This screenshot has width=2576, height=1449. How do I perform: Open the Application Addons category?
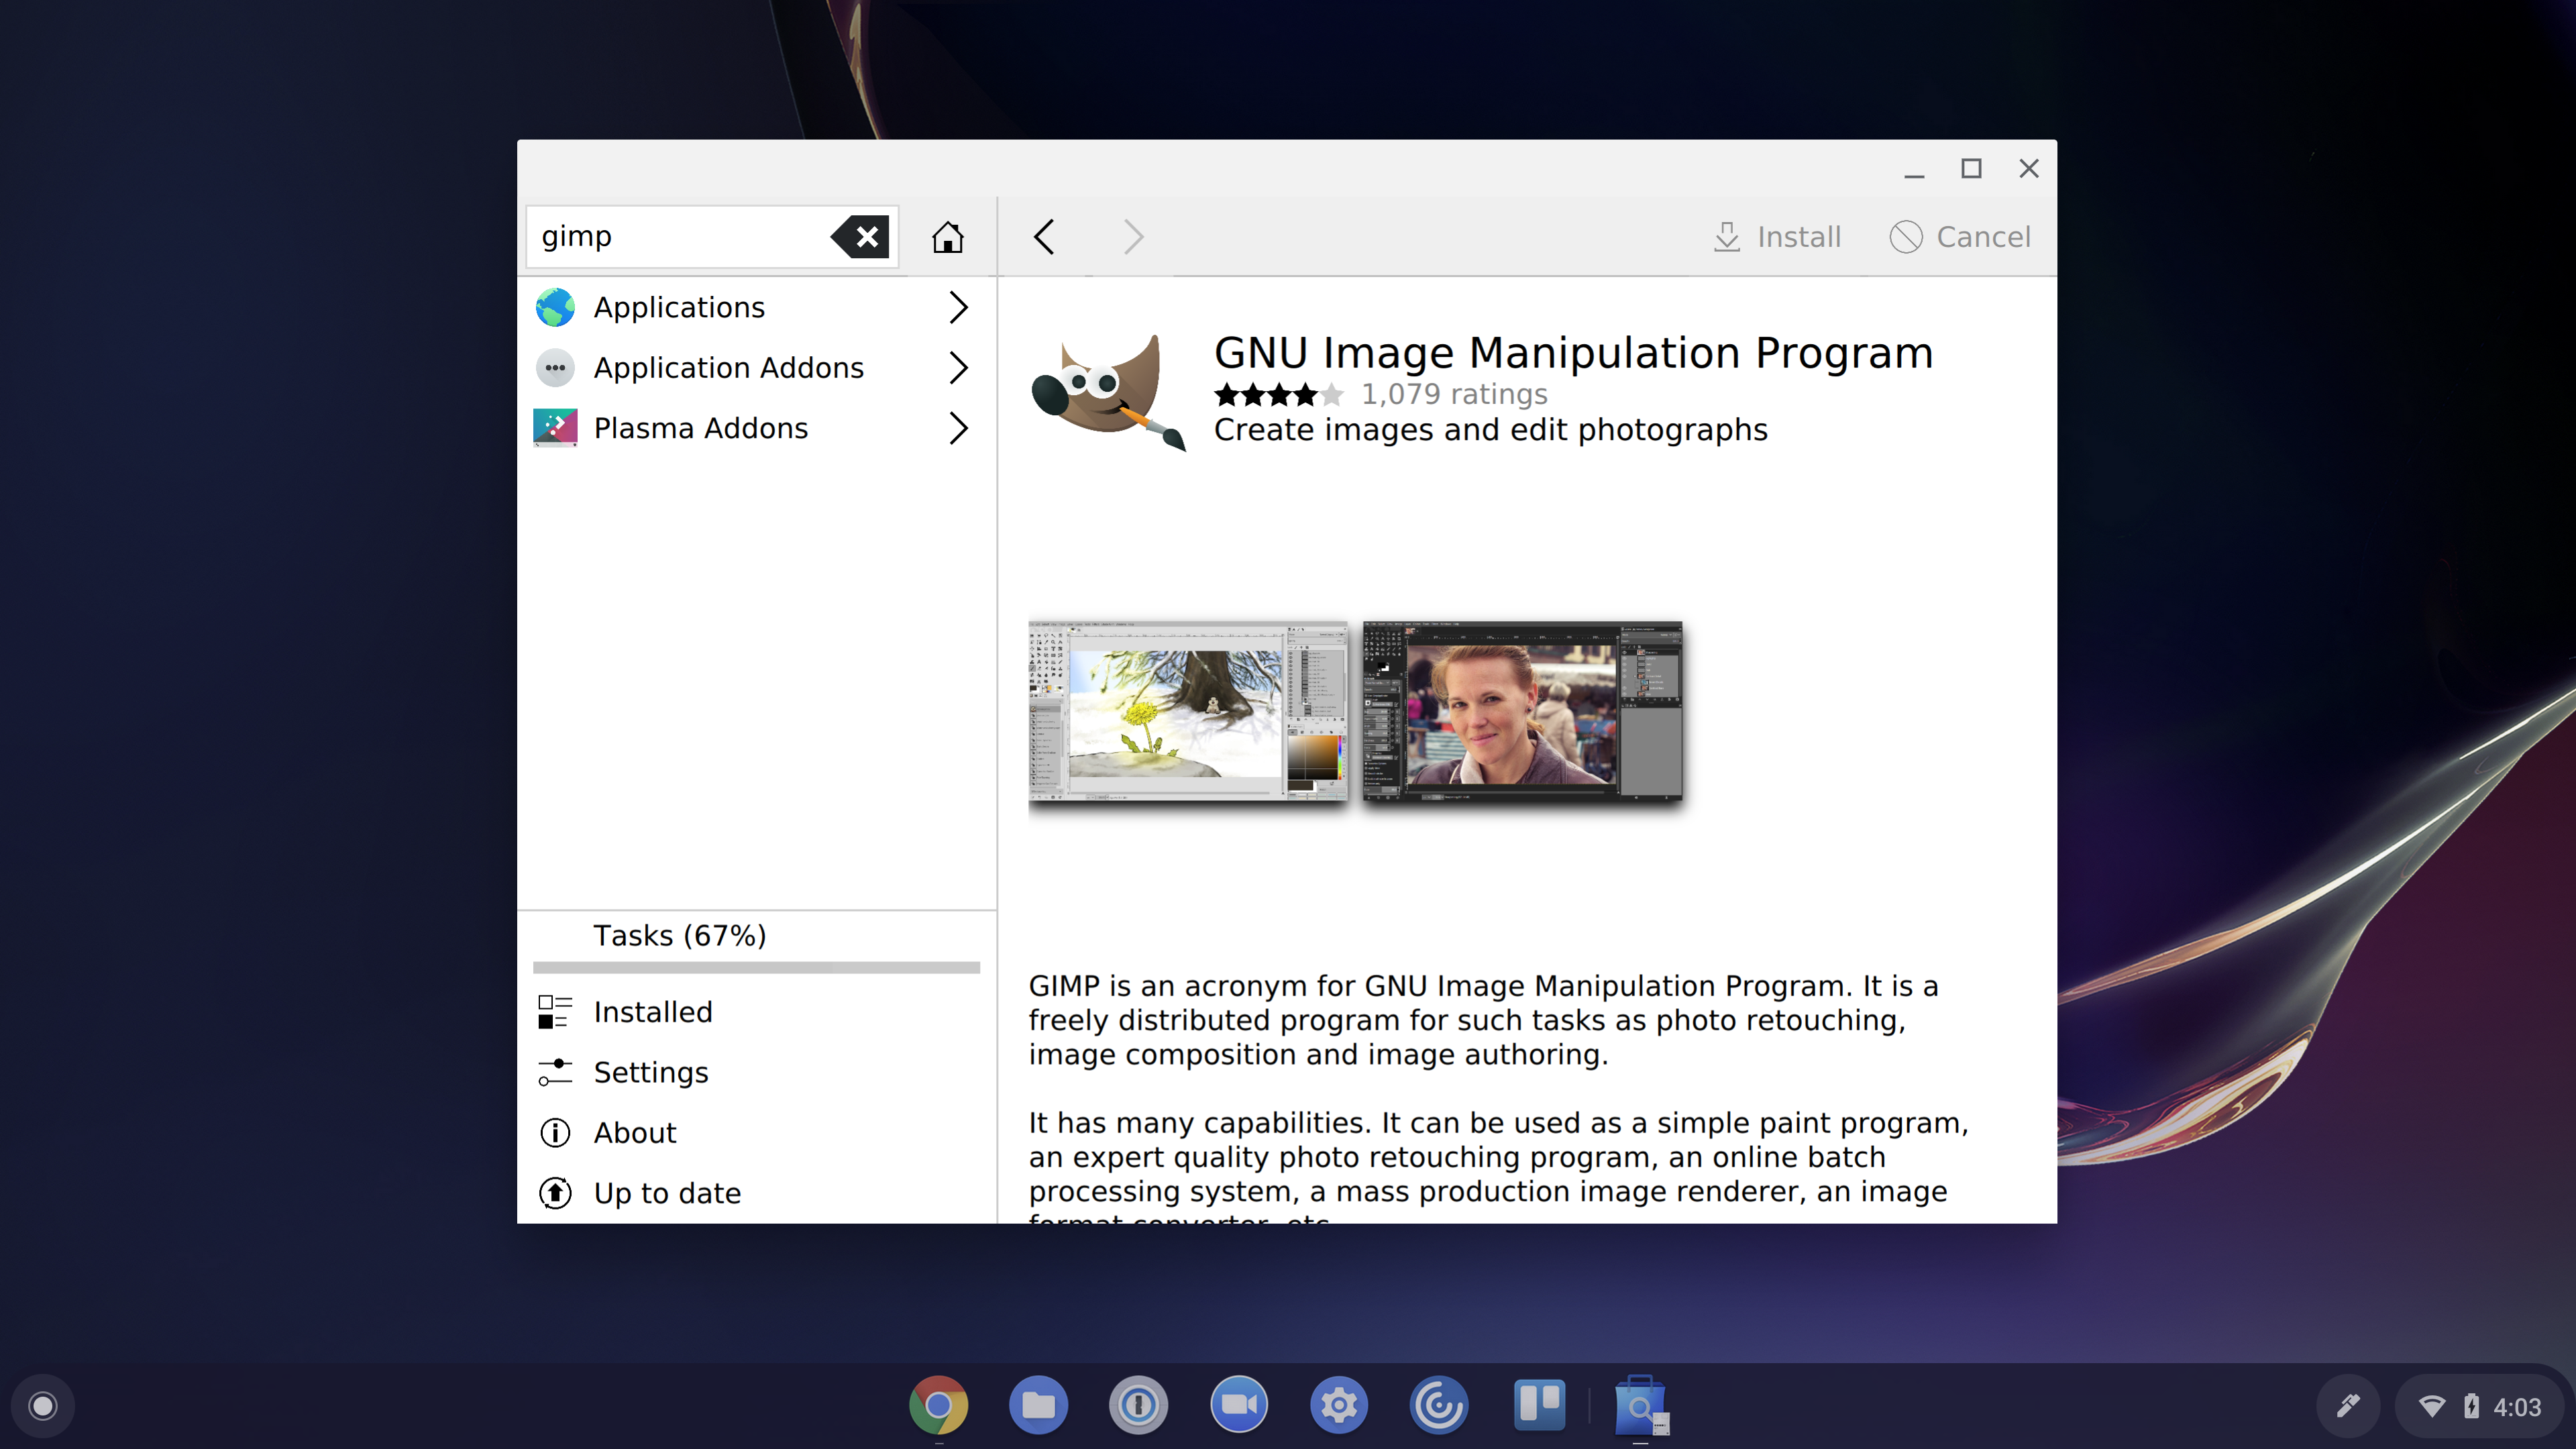coord(756,368)
